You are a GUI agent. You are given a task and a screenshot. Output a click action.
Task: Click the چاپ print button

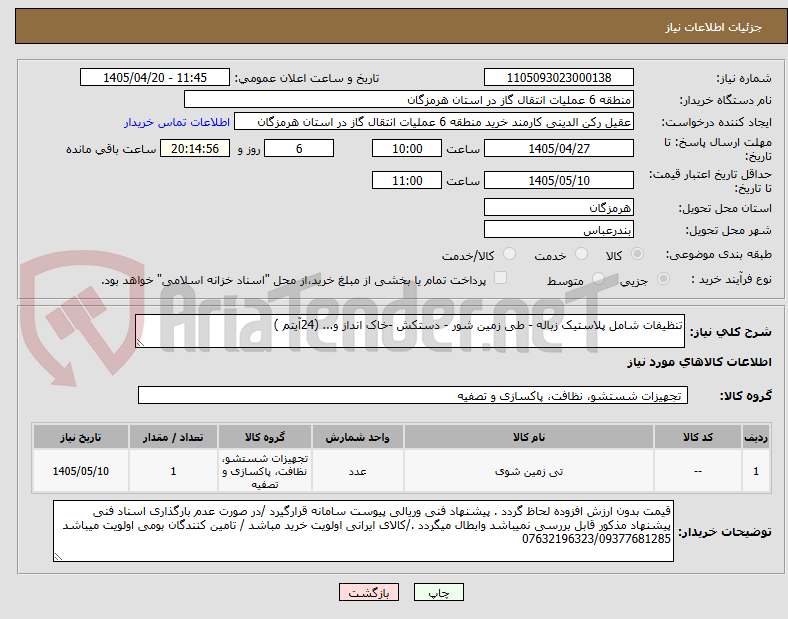(438, 592)
